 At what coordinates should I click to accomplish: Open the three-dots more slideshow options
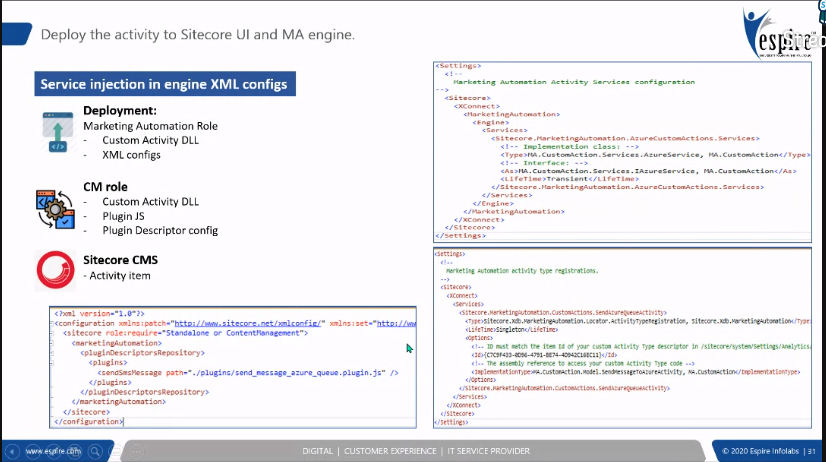136,451
